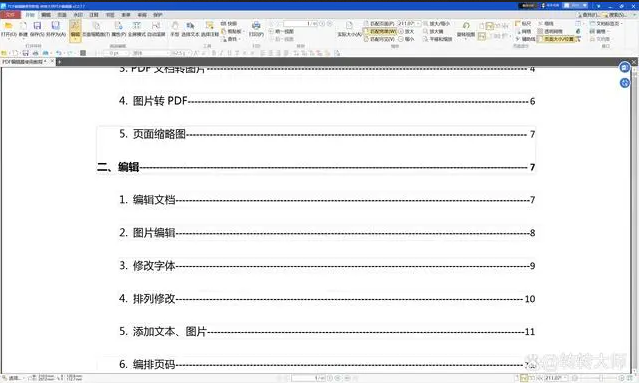Click the 搜索 button at the top right
Image resolution: width=639 pixels, height=383 pixels.
coord(615,15)
